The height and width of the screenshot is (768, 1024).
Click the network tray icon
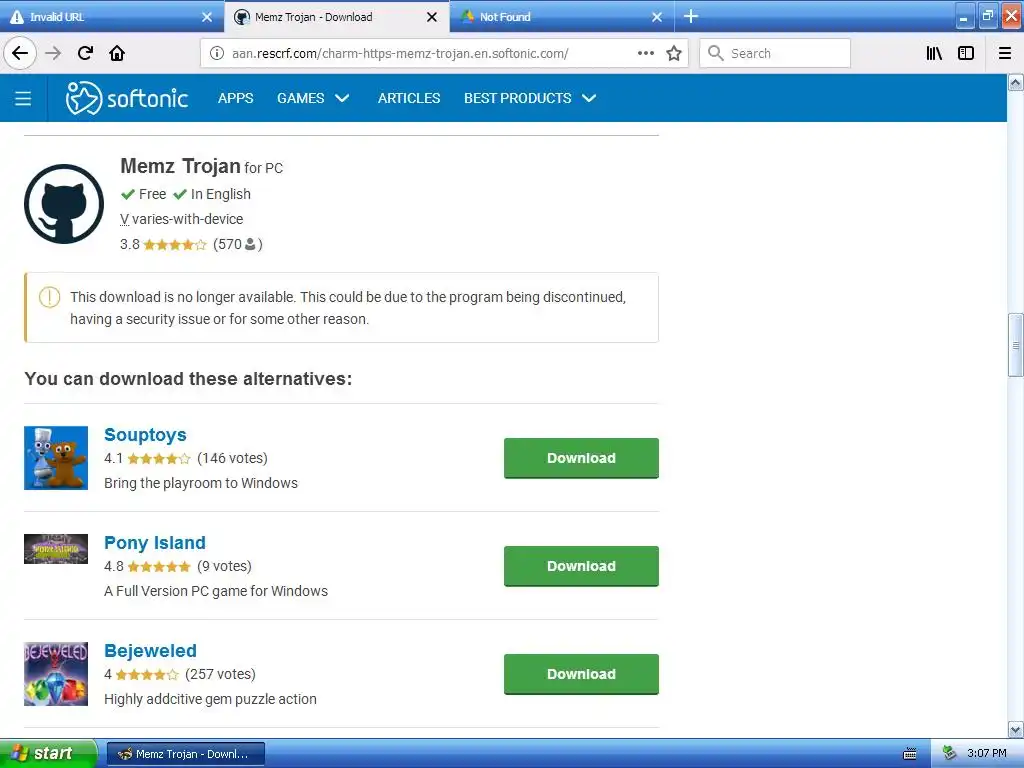tap(949, 754)
